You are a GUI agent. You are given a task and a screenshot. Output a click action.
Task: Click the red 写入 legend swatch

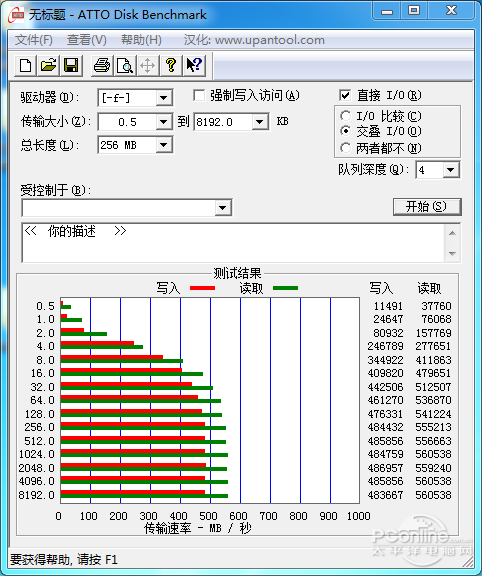click(202, 288)
